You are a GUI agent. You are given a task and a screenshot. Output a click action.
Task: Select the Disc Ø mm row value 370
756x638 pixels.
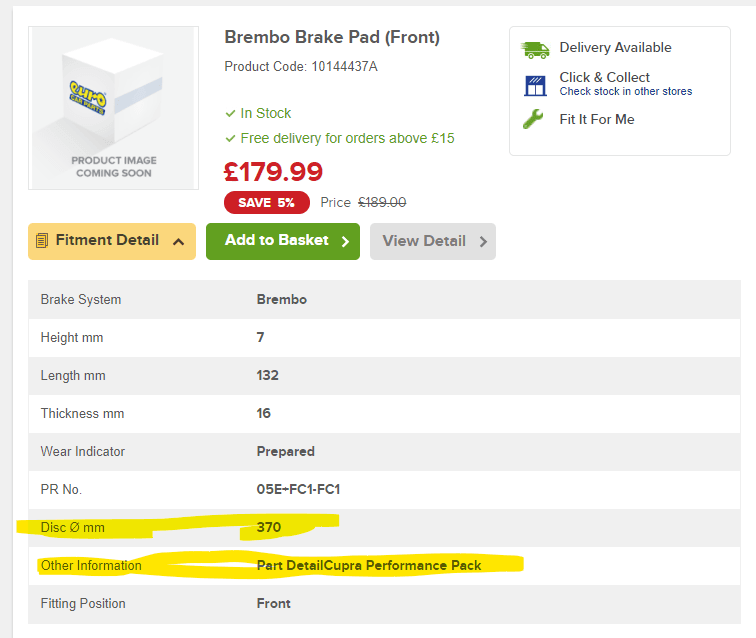pos(269,527)
